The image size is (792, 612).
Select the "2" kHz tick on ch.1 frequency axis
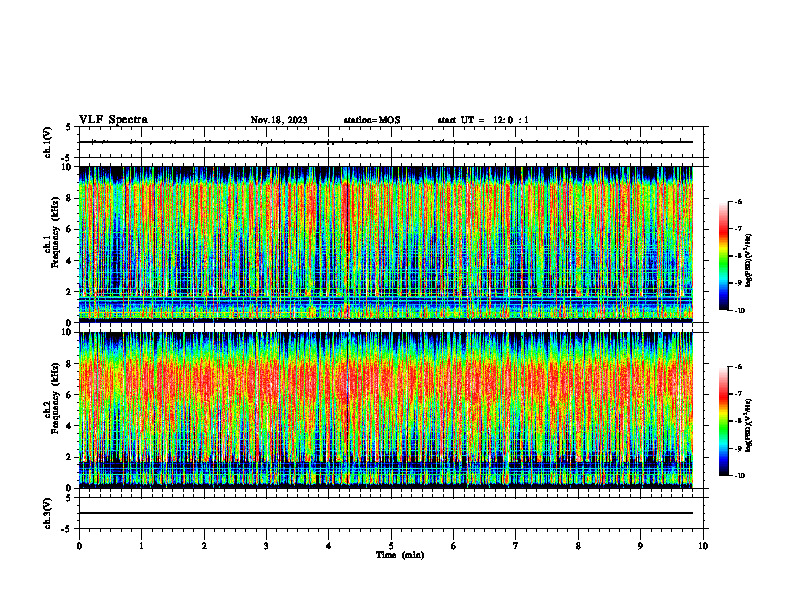click(x=69, y=292)
